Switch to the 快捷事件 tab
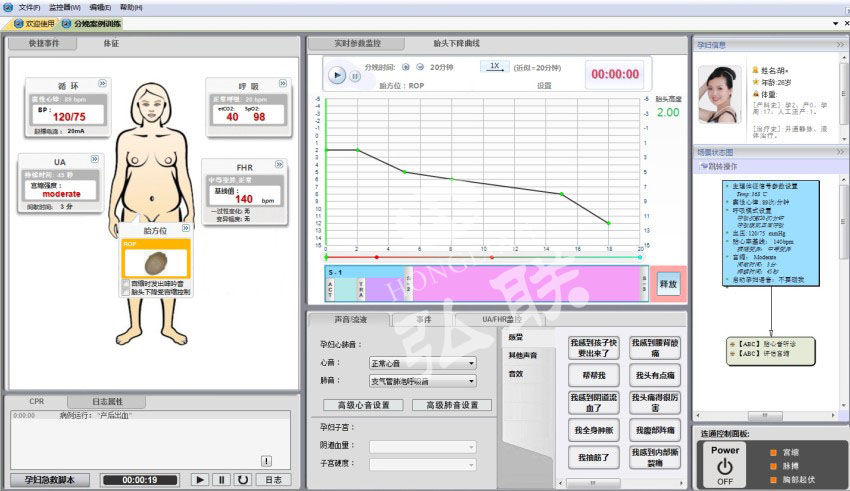 pyautogui.click(x=44, y=43)
